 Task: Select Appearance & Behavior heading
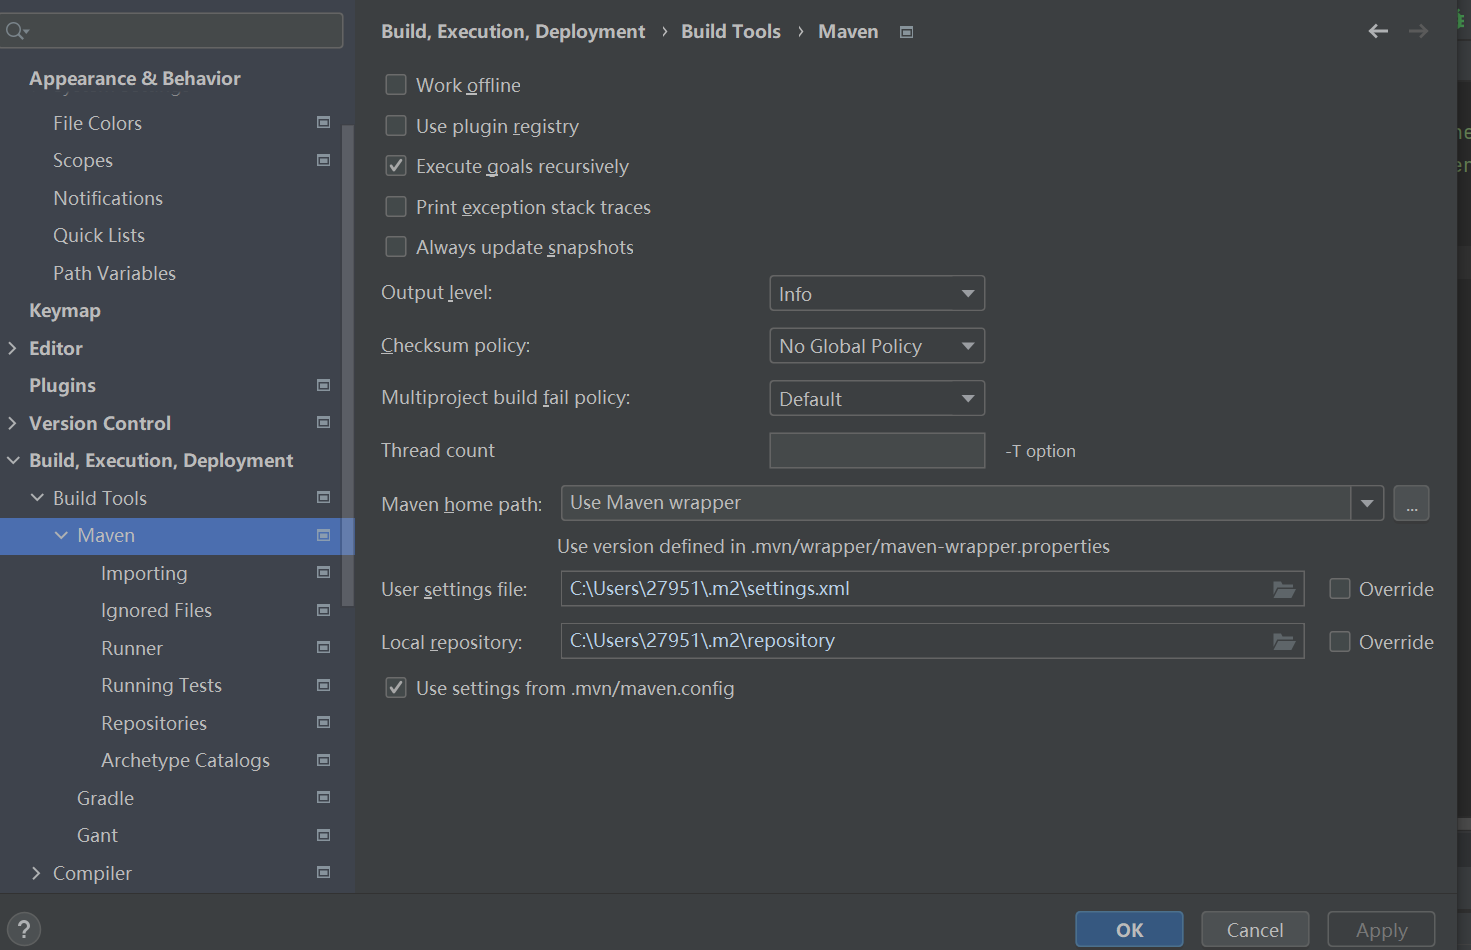click(135, 78)
